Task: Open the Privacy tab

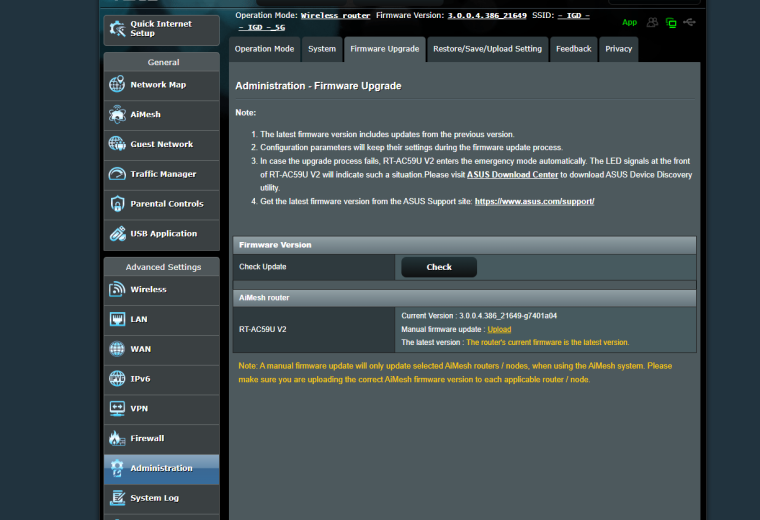Action: tap(618, 49)
